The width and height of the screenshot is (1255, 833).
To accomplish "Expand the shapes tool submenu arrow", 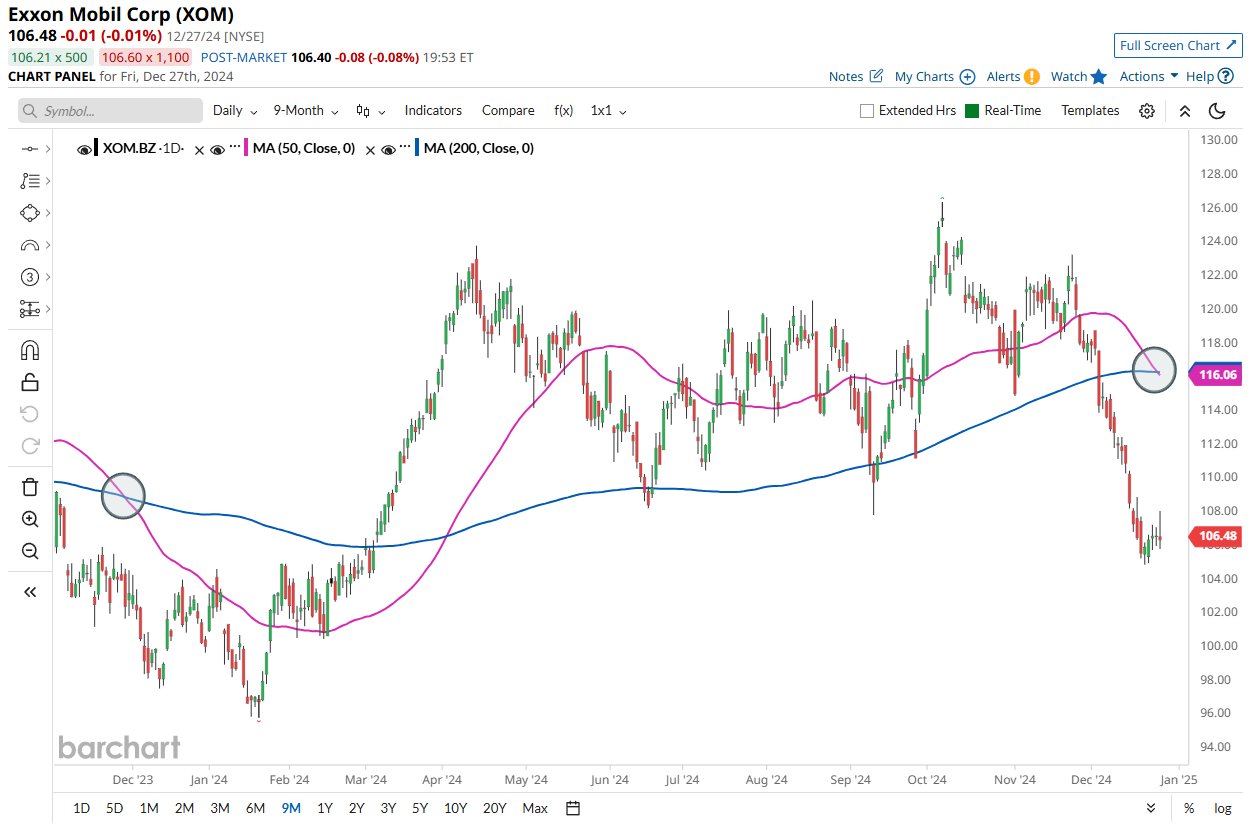I will point(48,212).
